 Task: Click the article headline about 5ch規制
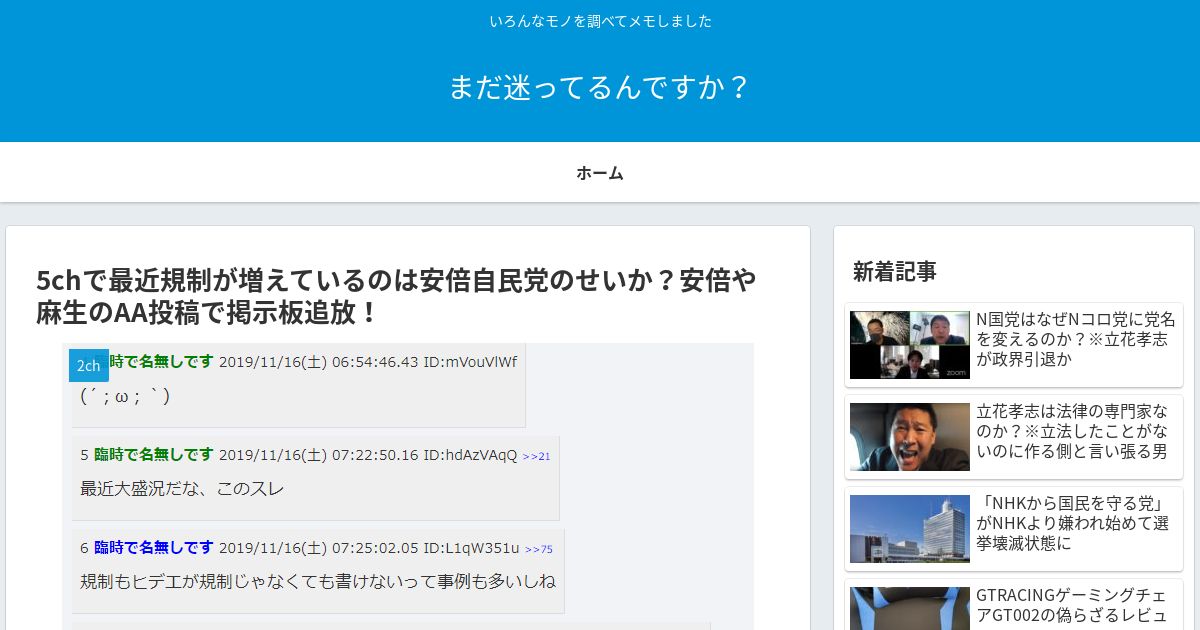tap(396, 297)
